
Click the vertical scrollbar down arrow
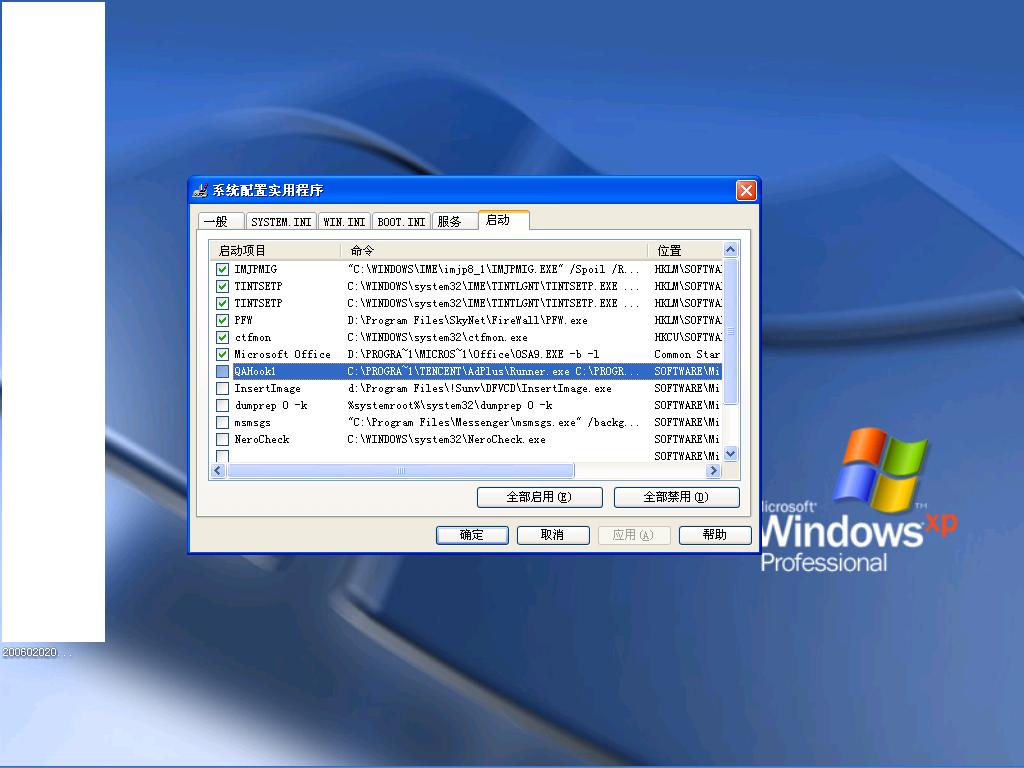(731, 454)
